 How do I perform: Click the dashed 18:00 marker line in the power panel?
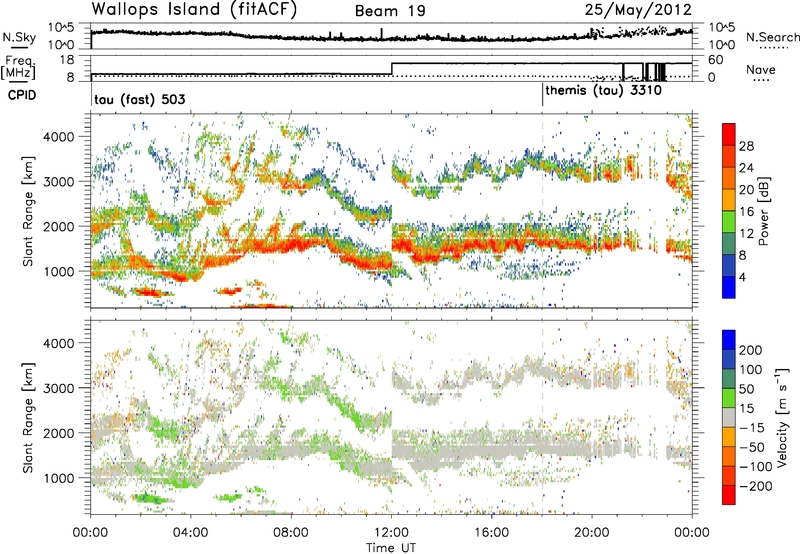pyautogui.click(x=542, y=210)
